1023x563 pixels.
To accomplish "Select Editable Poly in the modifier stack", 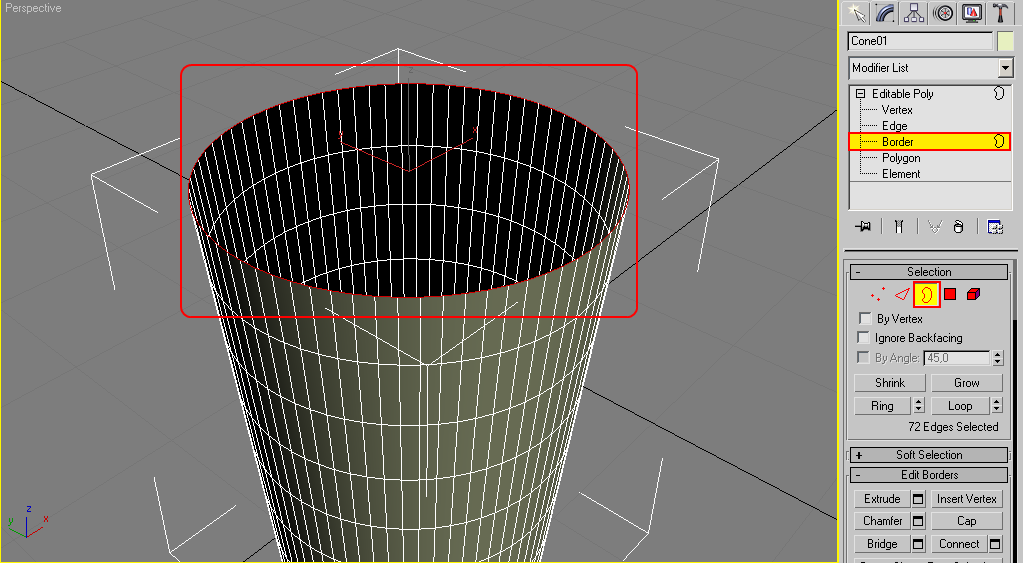I will 902,94.
